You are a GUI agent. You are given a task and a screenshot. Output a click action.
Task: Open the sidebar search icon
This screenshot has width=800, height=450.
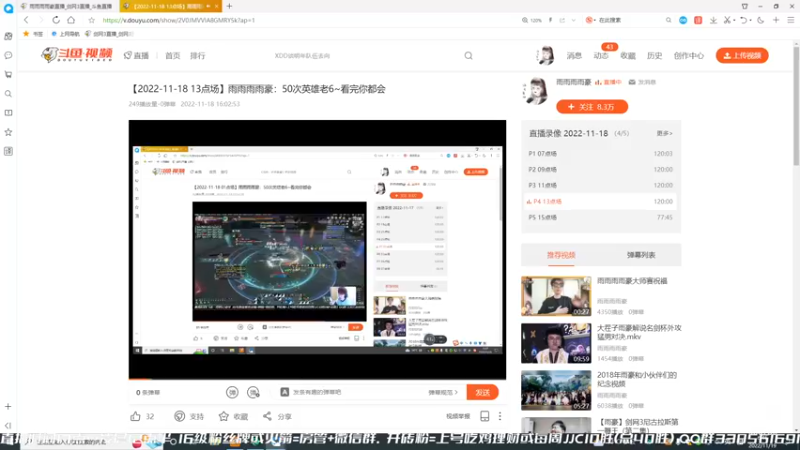pos(8,94)
